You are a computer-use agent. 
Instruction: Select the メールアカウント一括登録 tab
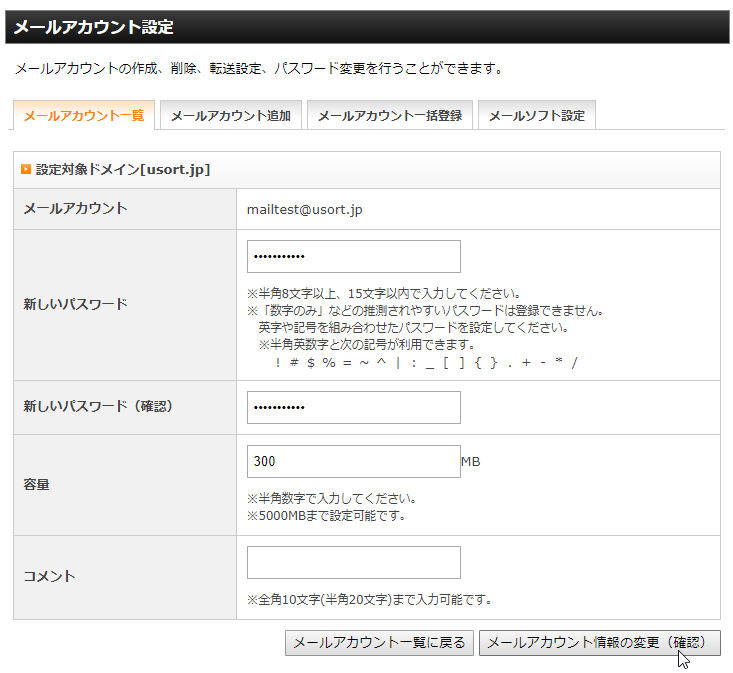click(x=389, y=116)
